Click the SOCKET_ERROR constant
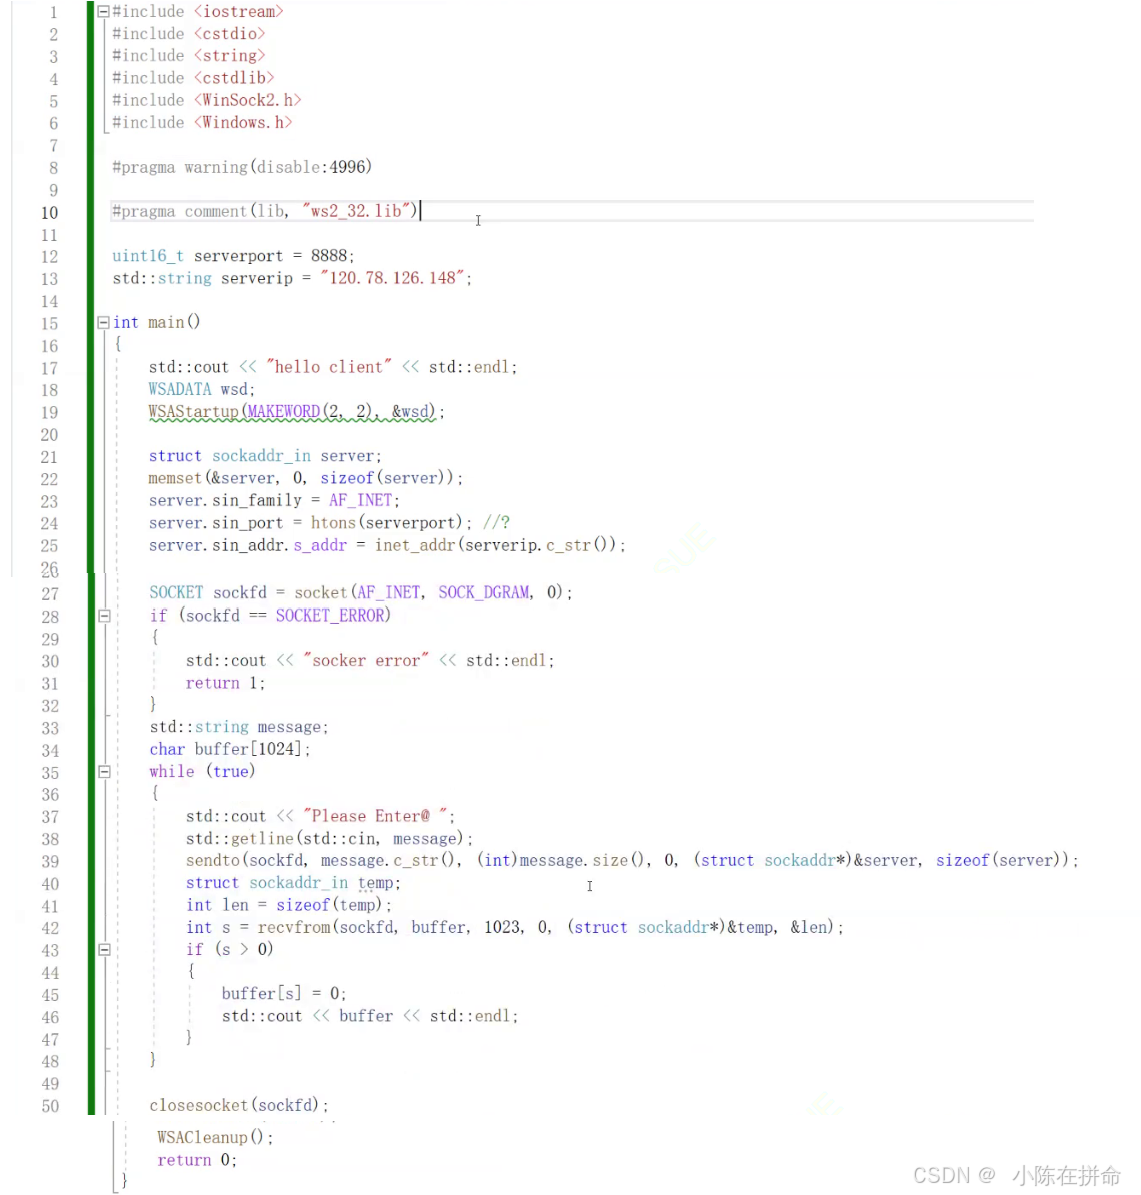 click(330, 615)
